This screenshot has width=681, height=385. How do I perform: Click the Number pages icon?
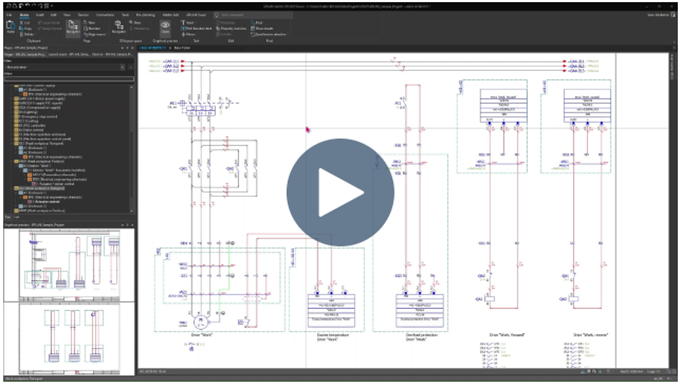point(92,28)
